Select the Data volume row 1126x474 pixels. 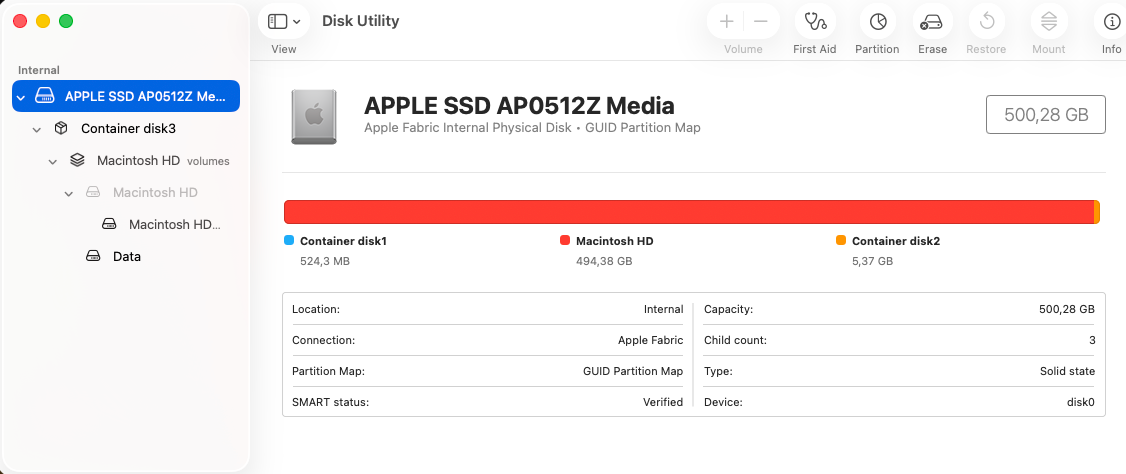tap(126, 256)
